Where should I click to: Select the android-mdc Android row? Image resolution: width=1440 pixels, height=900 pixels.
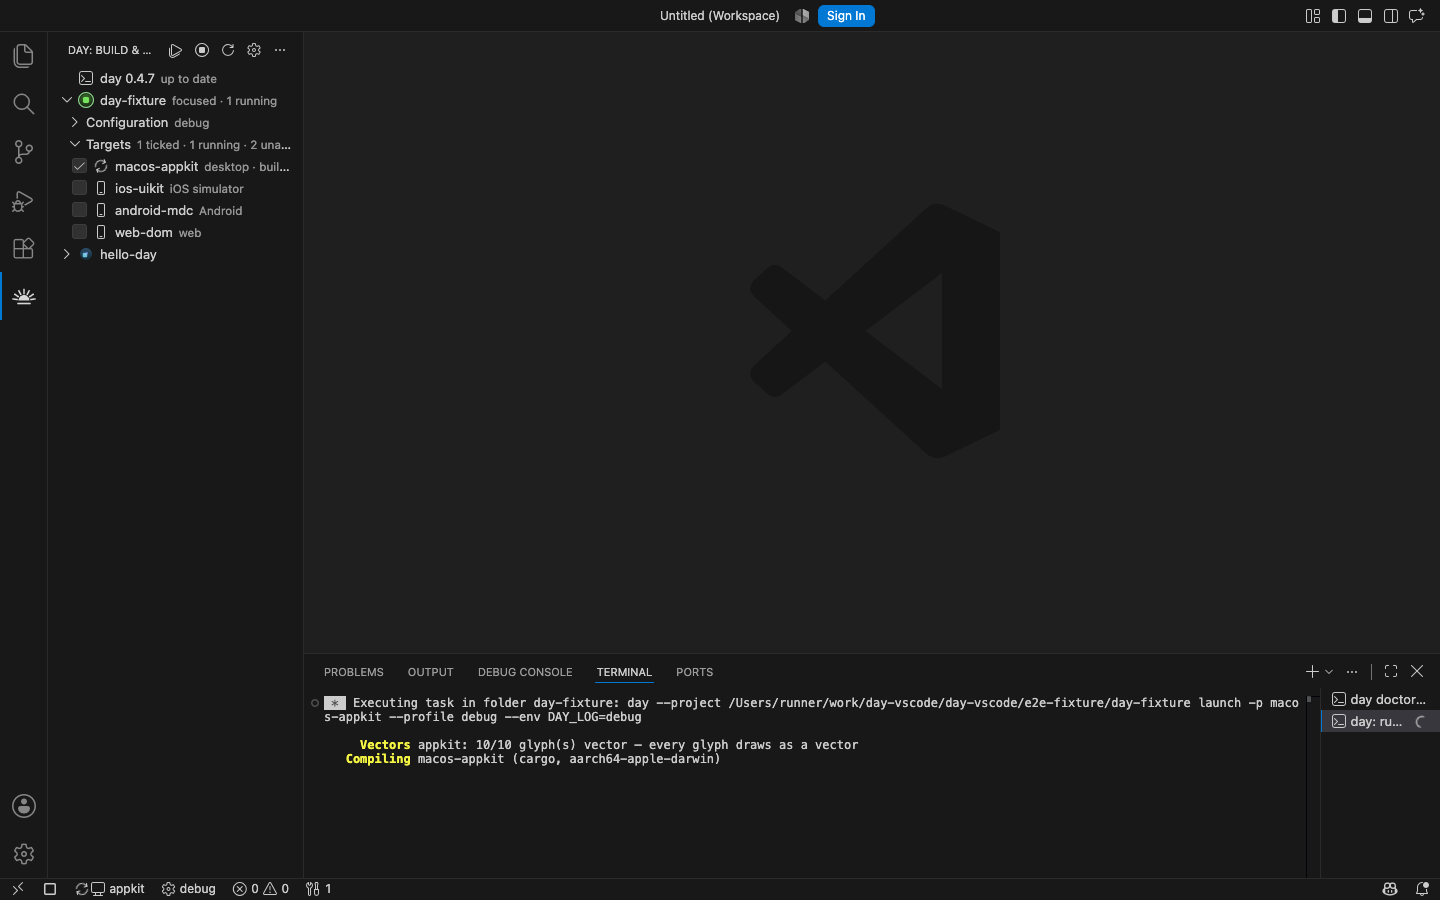pos(176,210)
